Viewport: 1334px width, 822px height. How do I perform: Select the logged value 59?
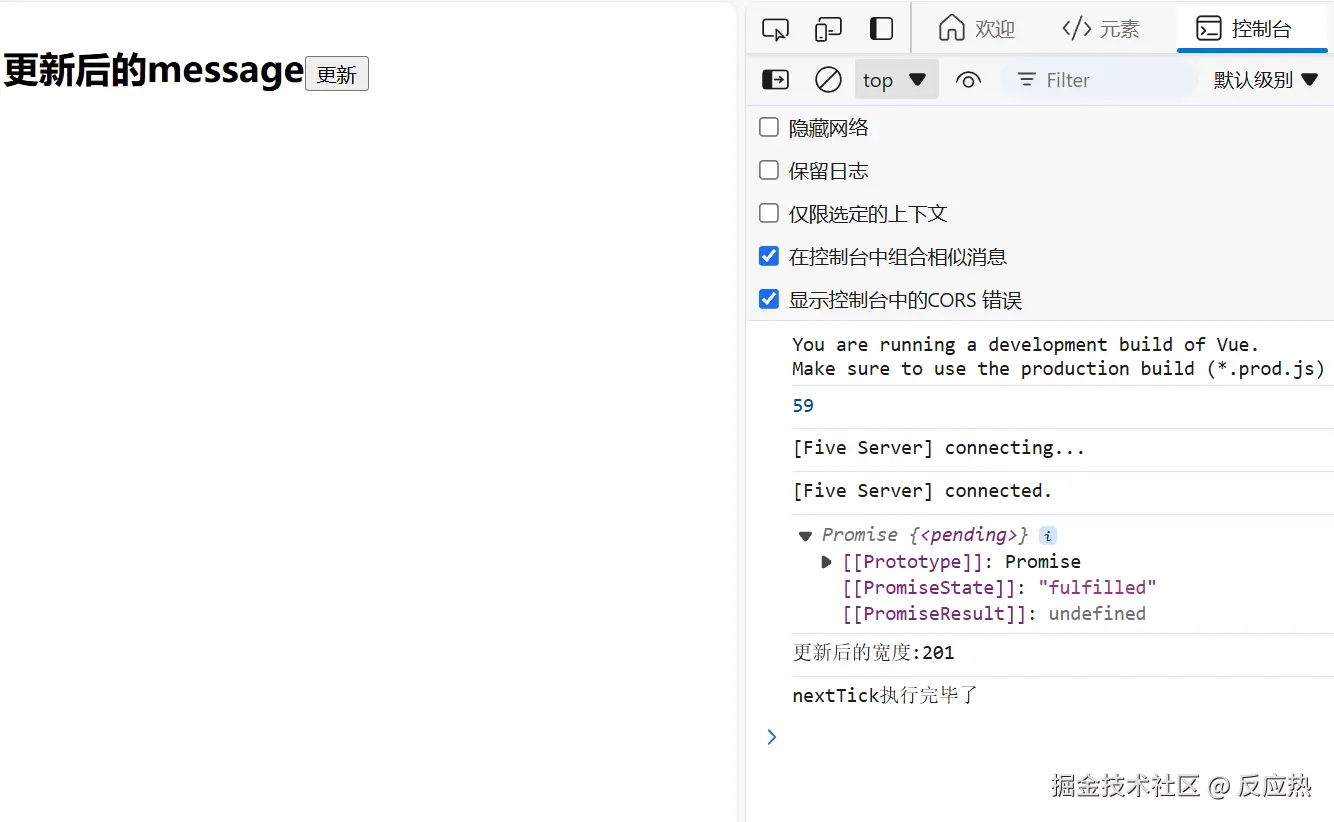click(x=803, y=406)
